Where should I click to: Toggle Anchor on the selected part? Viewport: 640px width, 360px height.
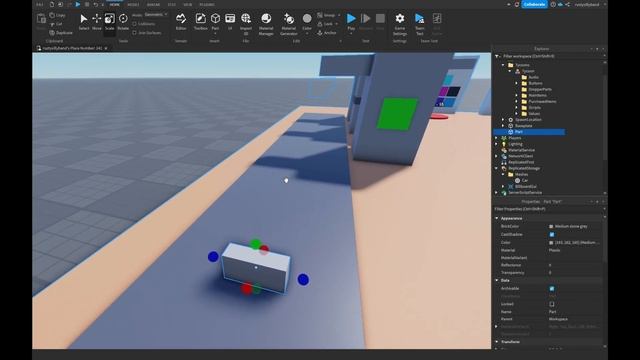pos(327,33)
